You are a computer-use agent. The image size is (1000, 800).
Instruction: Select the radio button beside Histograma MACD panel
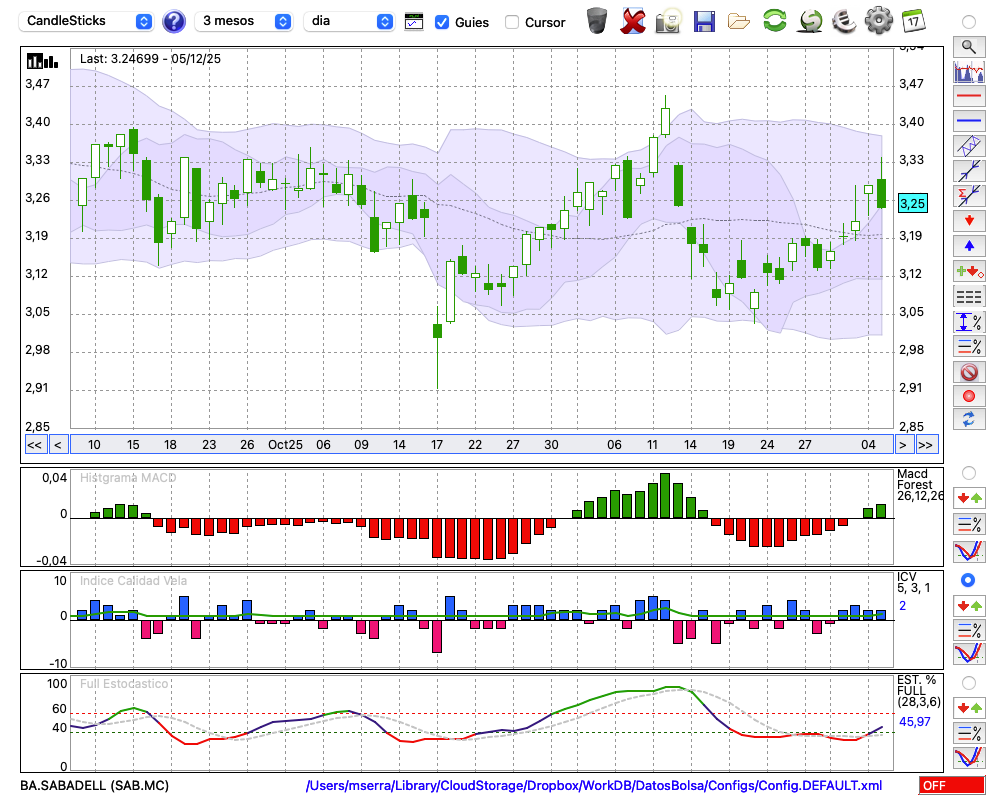[968, 472]
